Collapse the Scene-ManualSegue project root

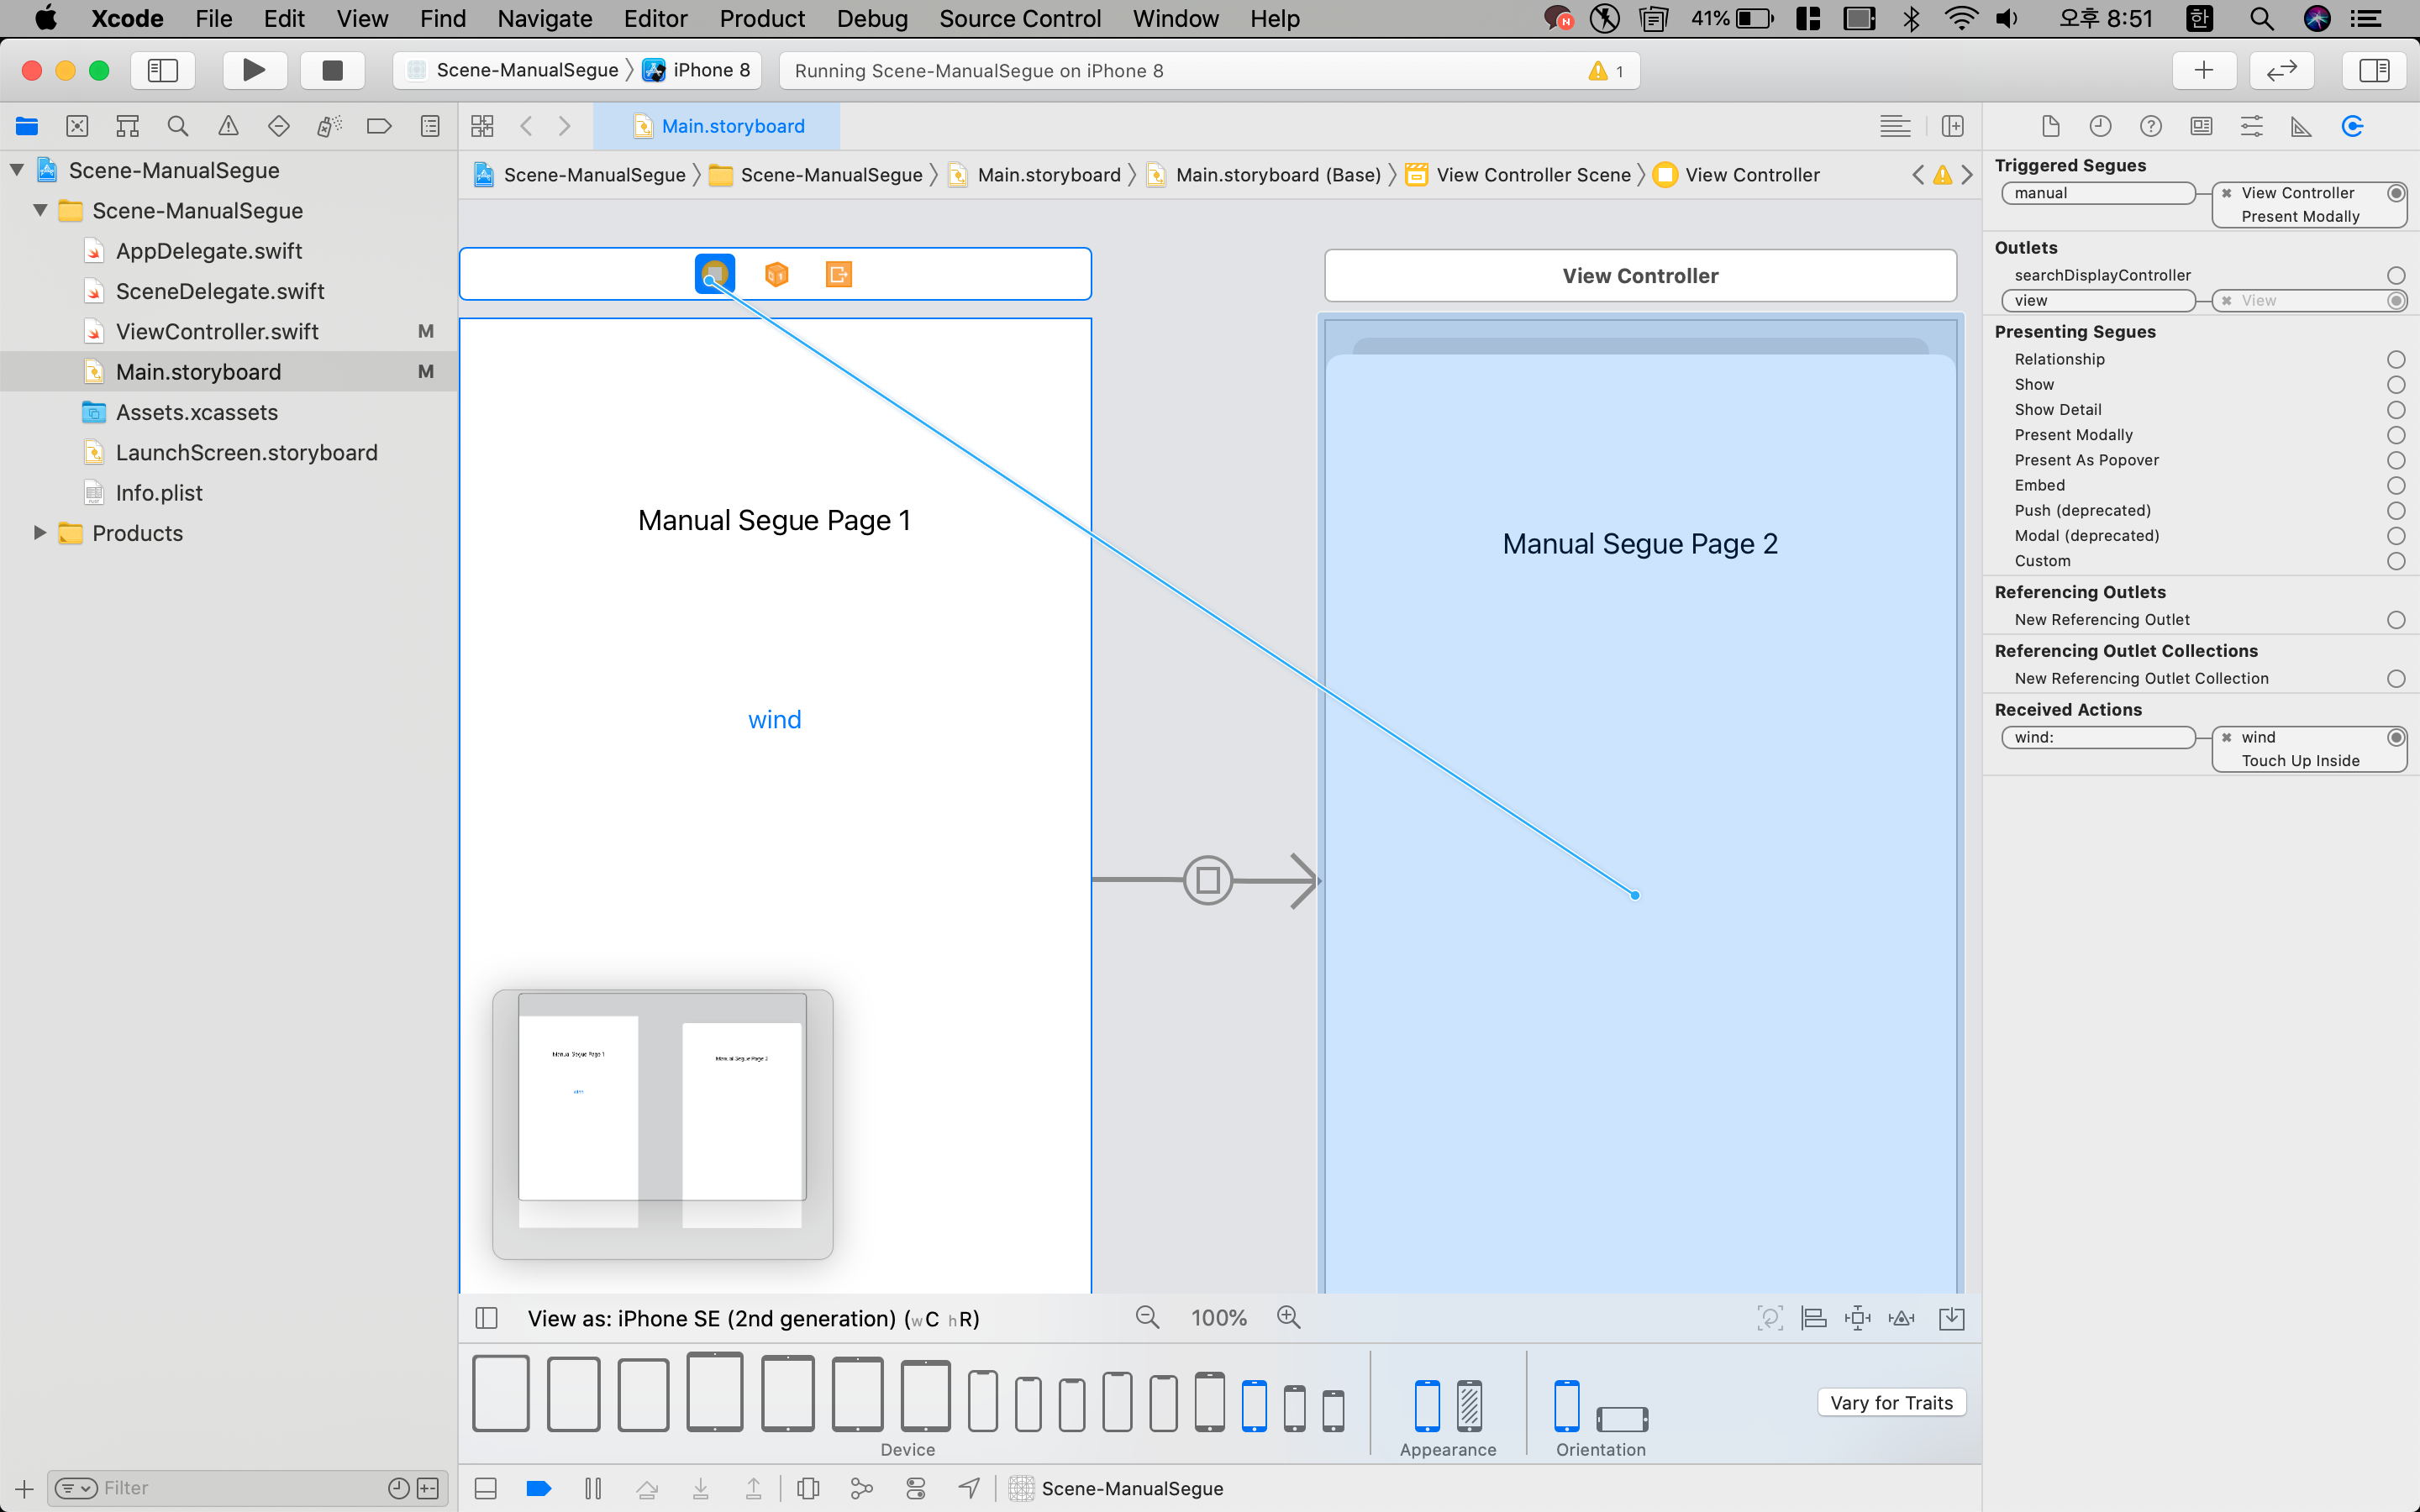coord(17,170)
